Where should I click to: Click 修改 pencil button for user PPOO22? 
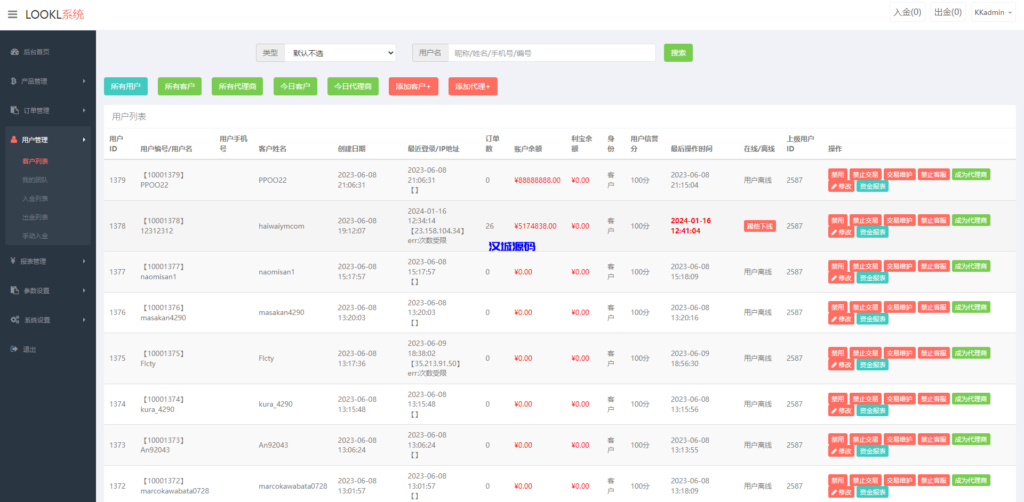coord(840,186)
